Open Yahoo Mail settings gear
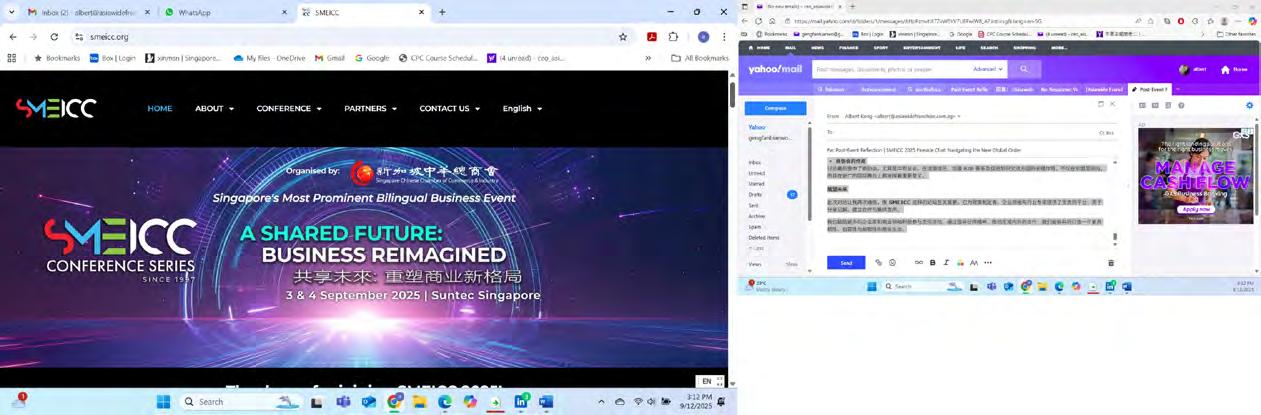The height and width of the screenshot is (415, 1261). (x=1249, y=105)
